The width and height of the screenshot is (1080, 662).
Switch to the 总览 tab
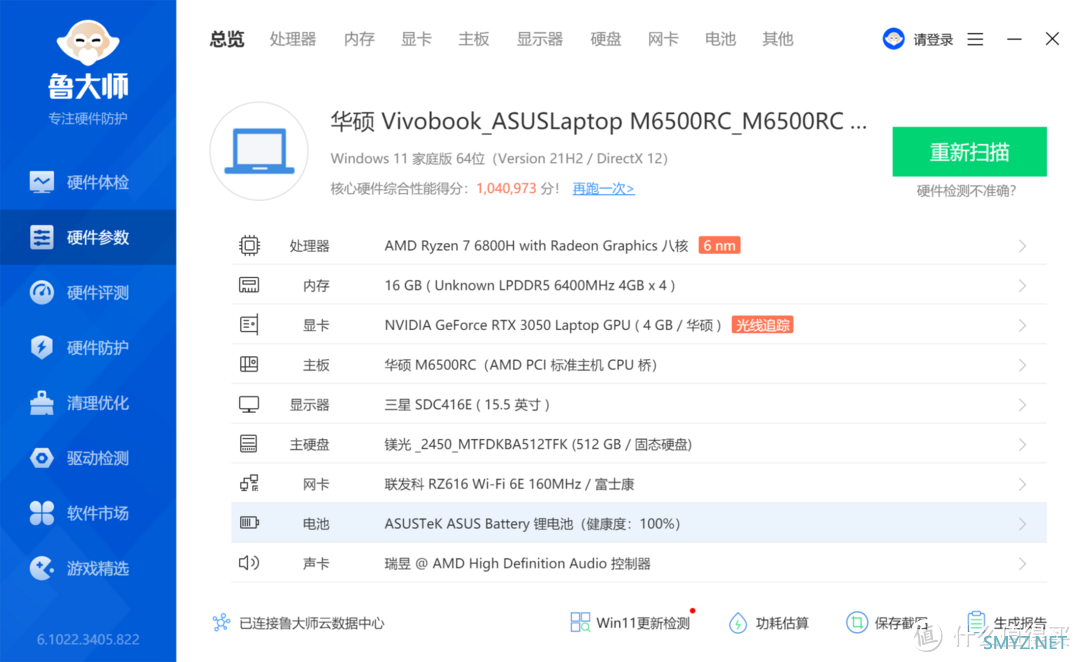pos(227,39)
